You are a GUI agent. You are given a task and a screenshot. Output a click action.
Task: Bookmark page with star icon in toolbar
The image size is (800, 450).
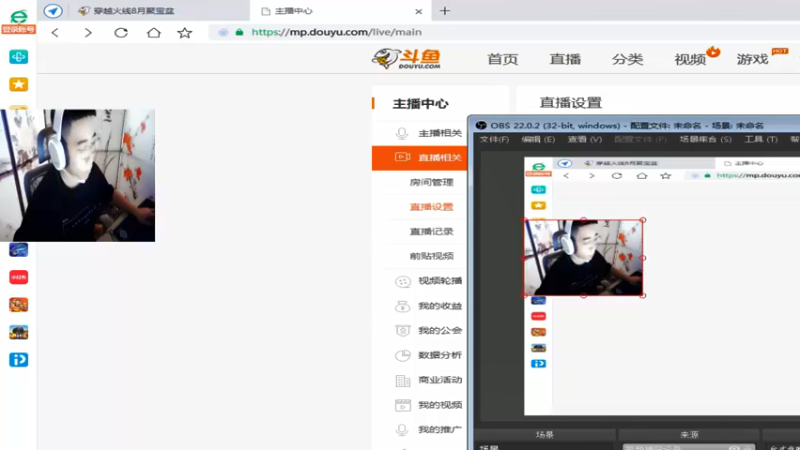[x=185, y=33]
